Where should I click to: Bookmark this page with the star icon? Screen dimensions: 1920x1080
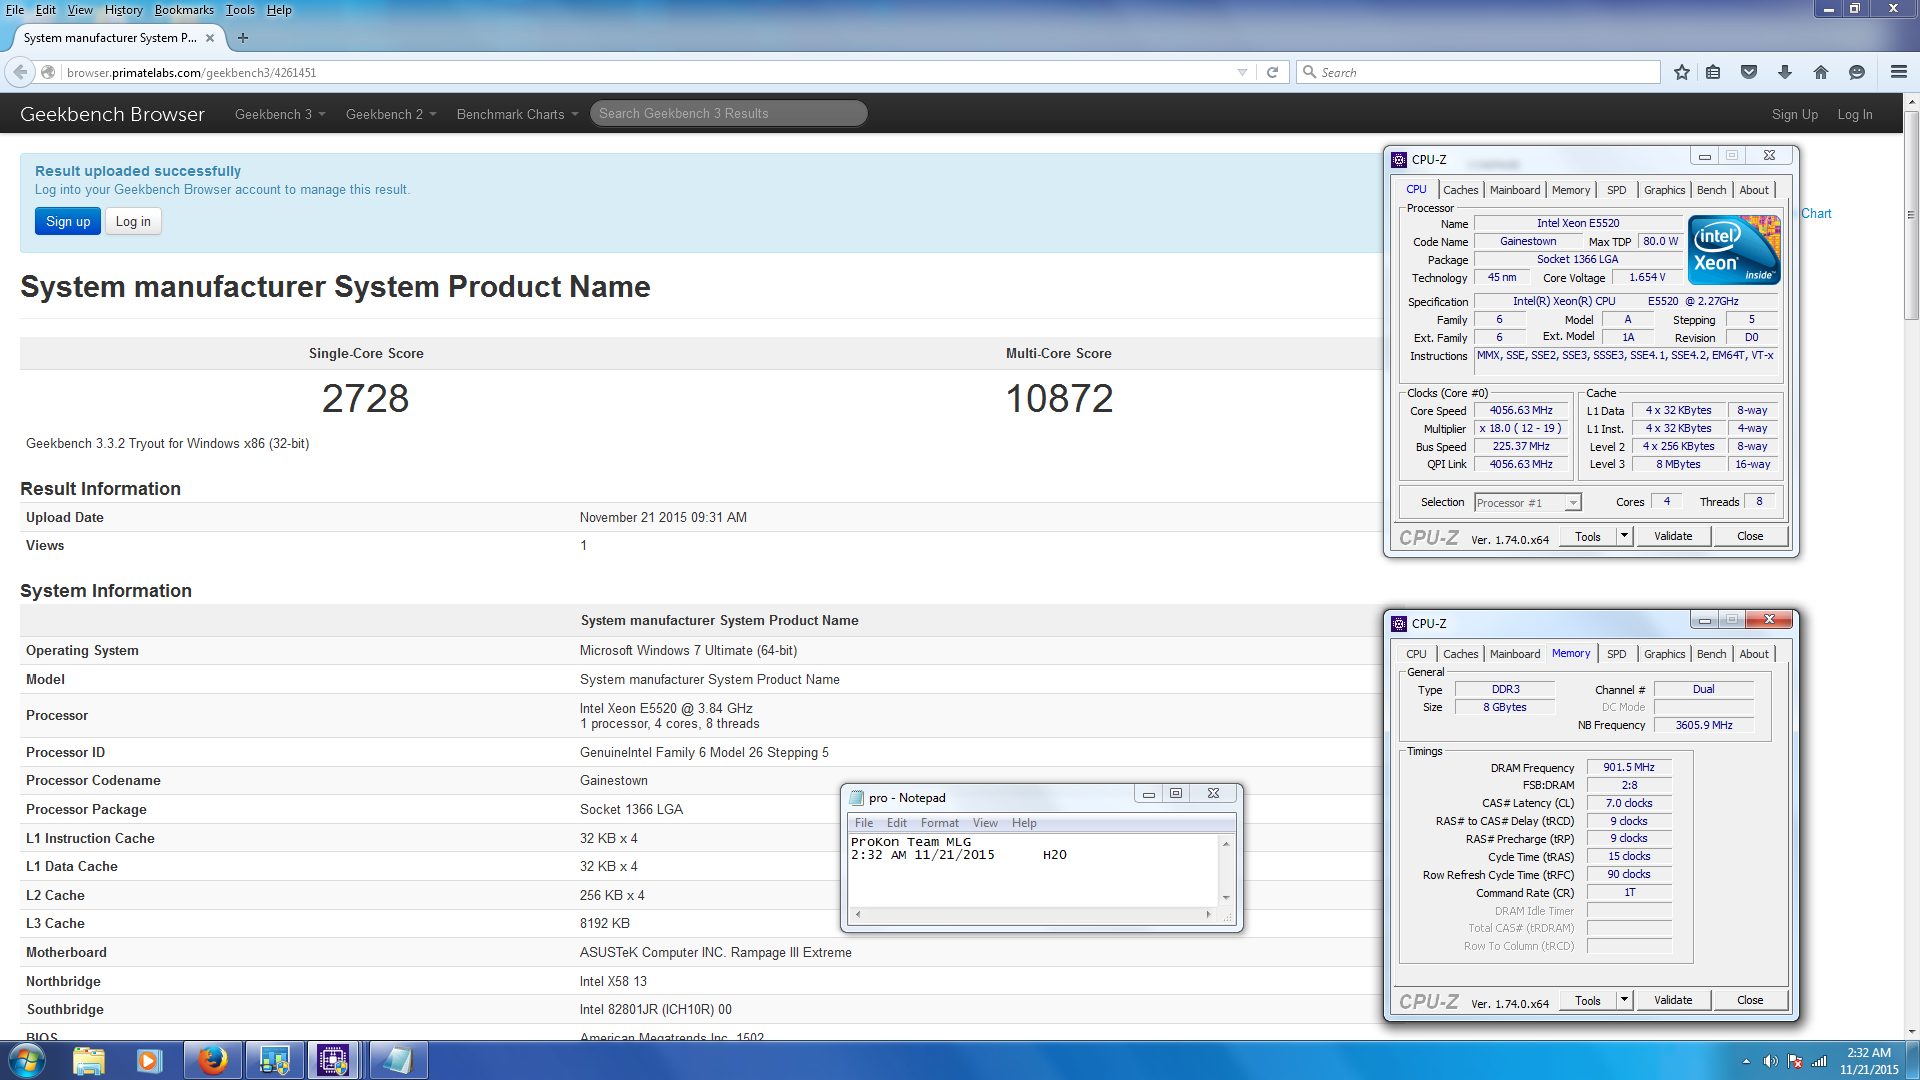click(x=1682, y=72)
